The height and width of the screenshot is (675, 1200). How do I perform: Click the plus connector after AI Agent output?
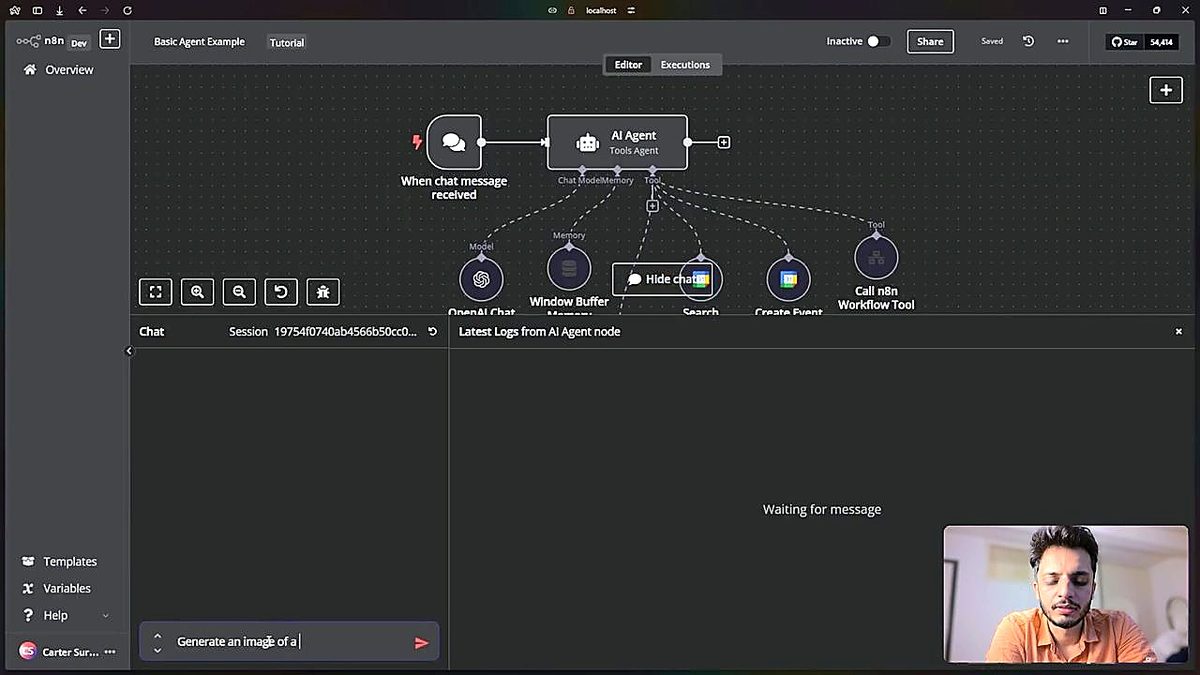[x=724, y=142]
